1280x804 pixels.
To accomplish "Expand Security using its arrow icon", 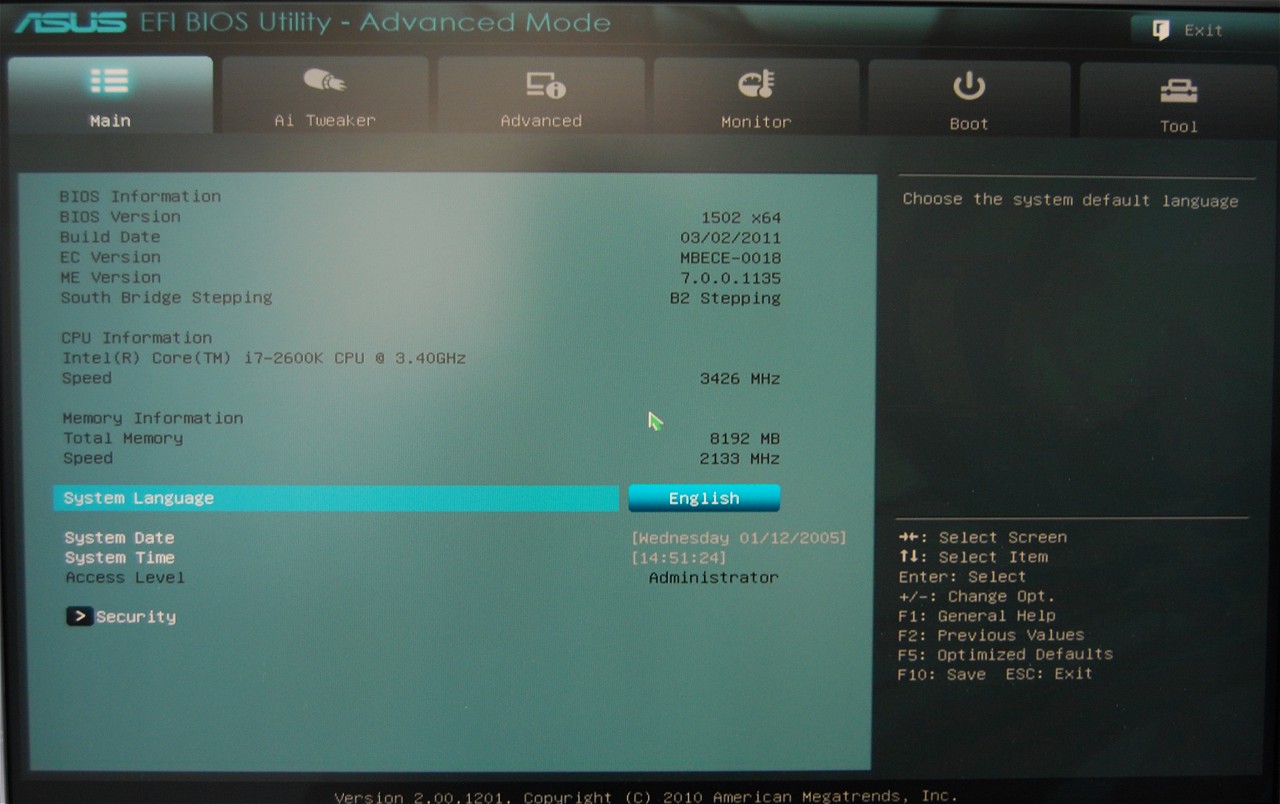I will pos(79,617).
